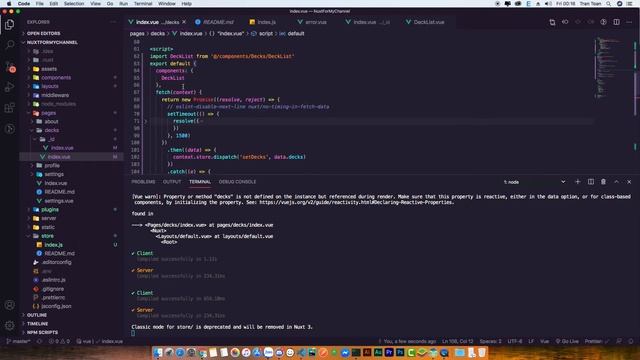The image size is (640, 360).
Task: Maximize the terminal panel with up chevron
Action: click(x=616, y=182)
